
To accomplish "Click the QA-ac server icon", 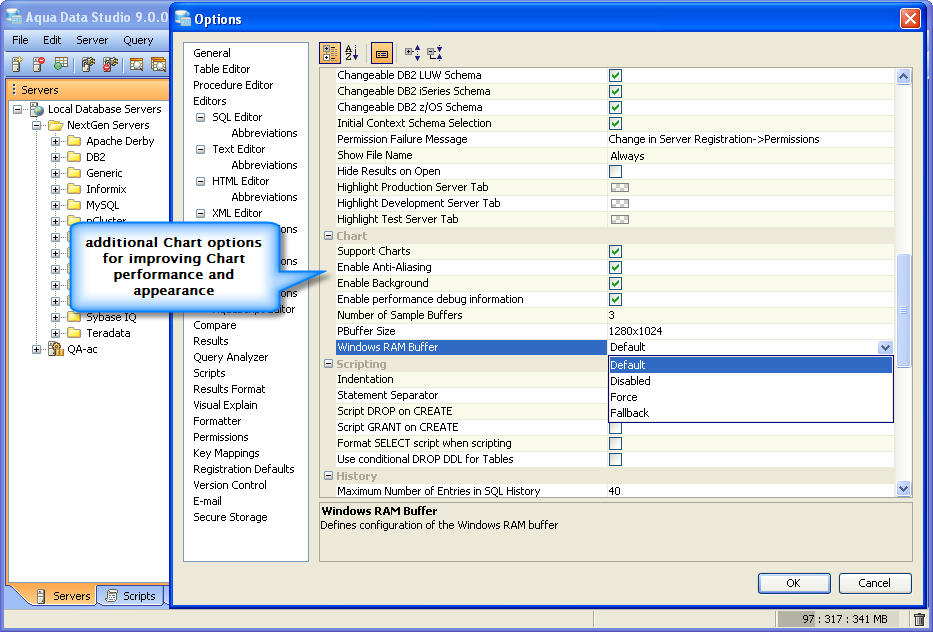I will (56, 349).
